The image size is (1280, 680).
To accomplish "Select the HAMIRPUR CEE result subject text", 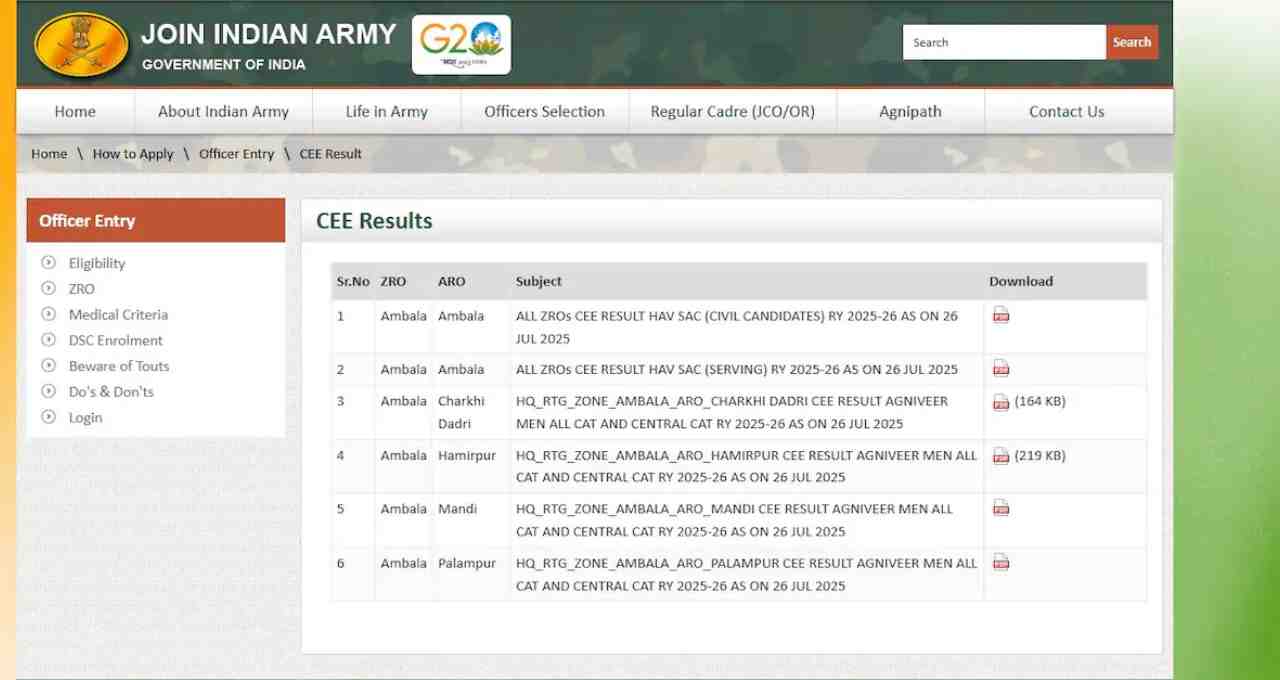I will coord(746,466).
